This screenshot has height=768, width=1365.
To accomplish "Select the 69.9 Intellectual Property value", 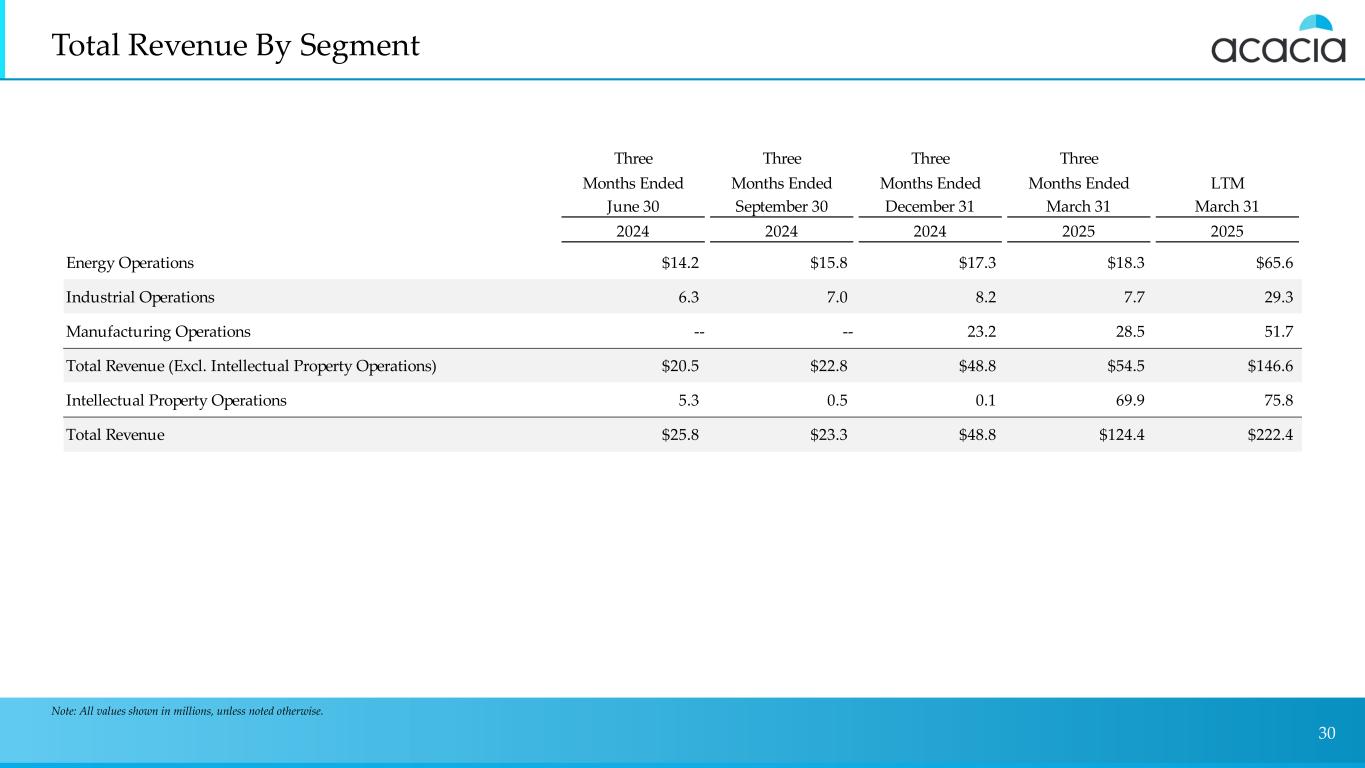I will point(1129,400).
